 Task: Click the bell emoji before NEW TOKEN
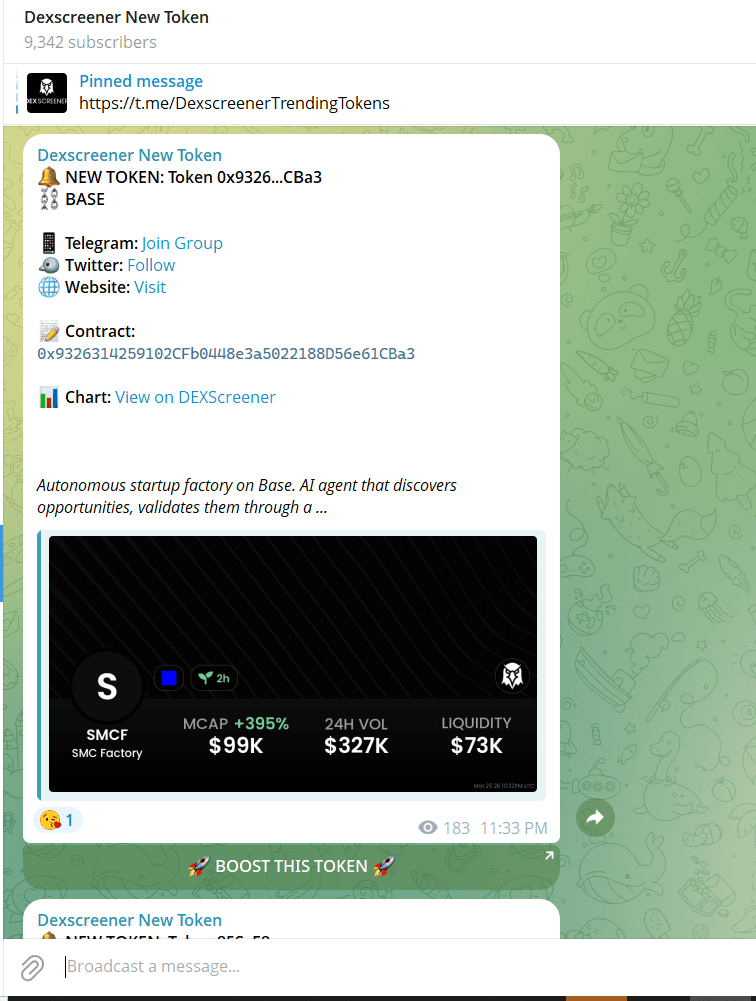pos(49,177)
